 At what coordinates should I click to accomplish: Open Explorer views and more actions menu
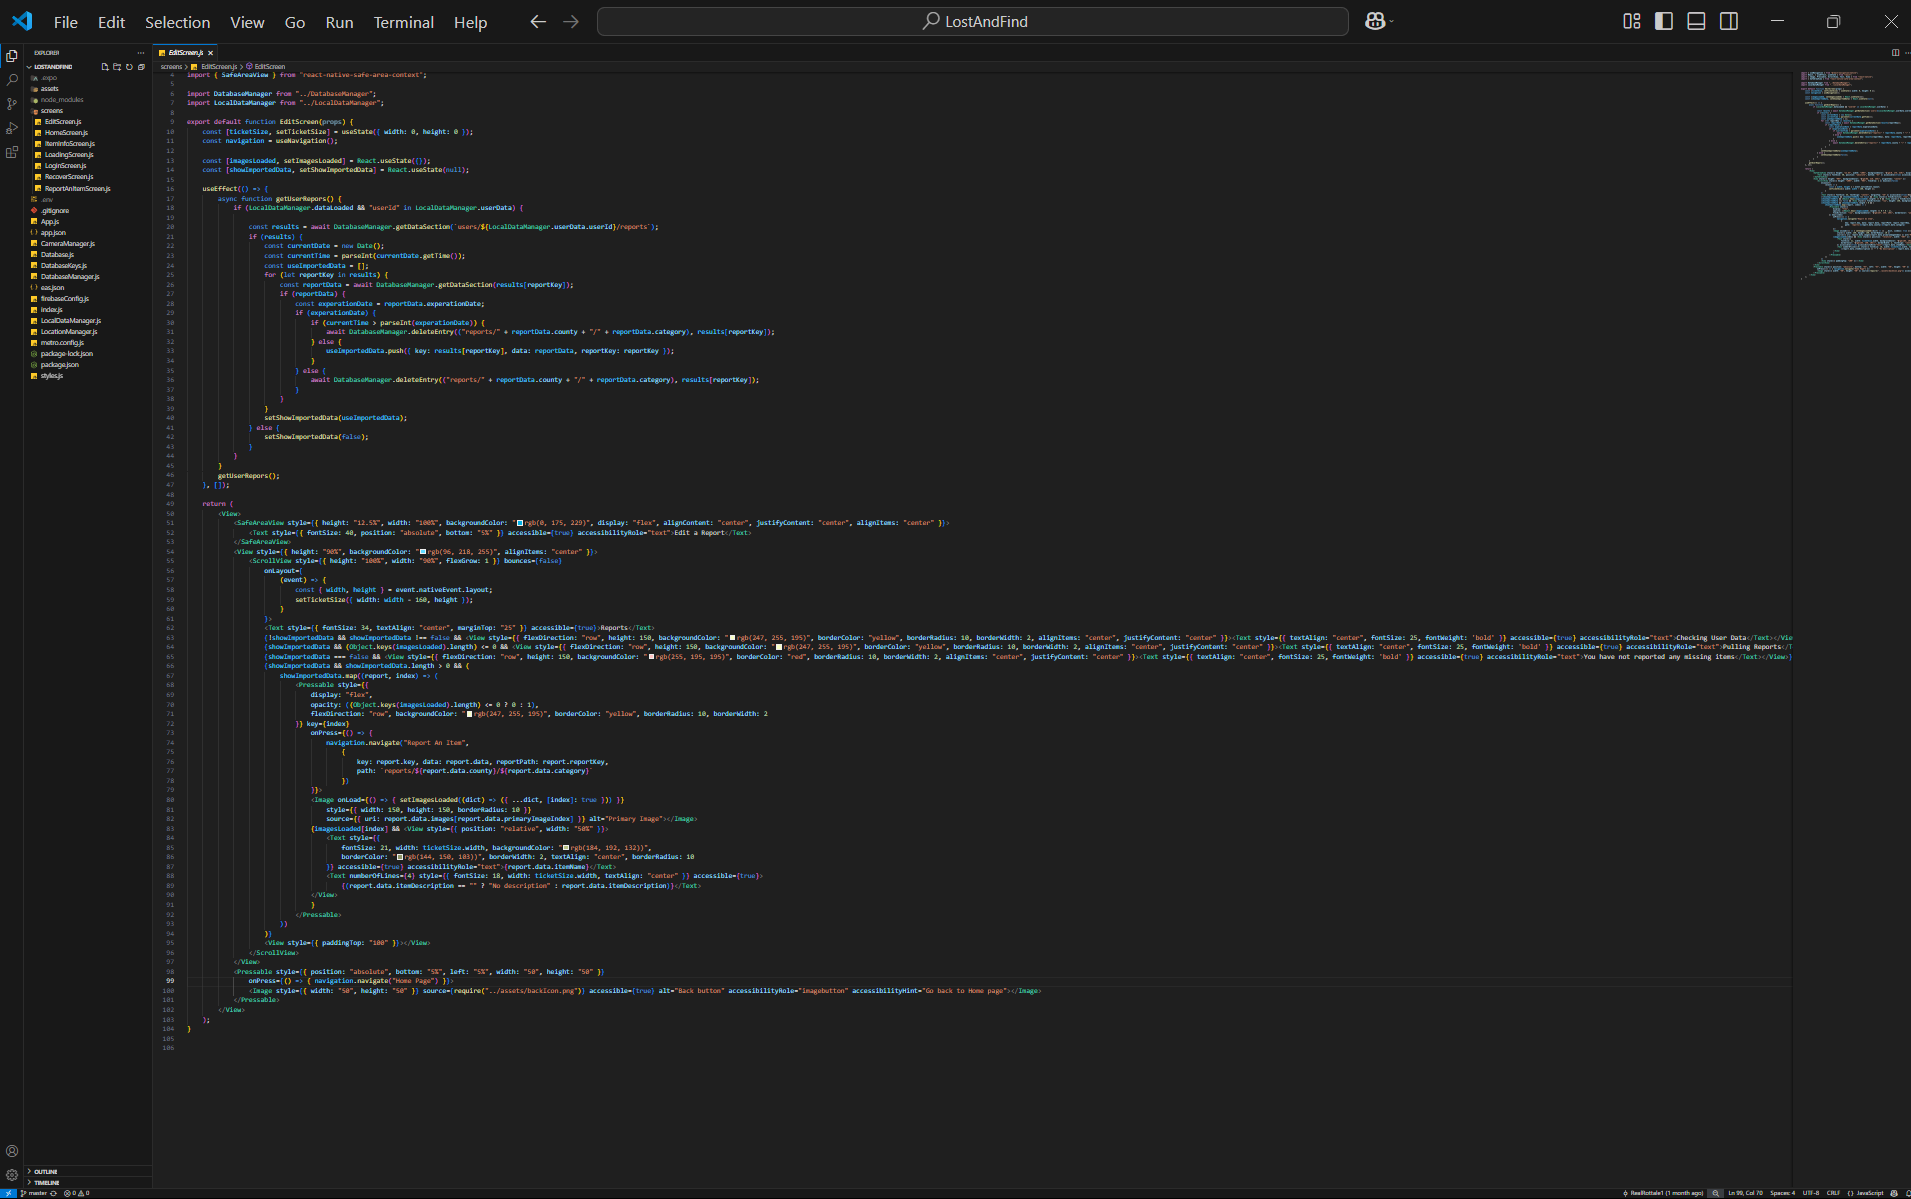tap(141, 53)
